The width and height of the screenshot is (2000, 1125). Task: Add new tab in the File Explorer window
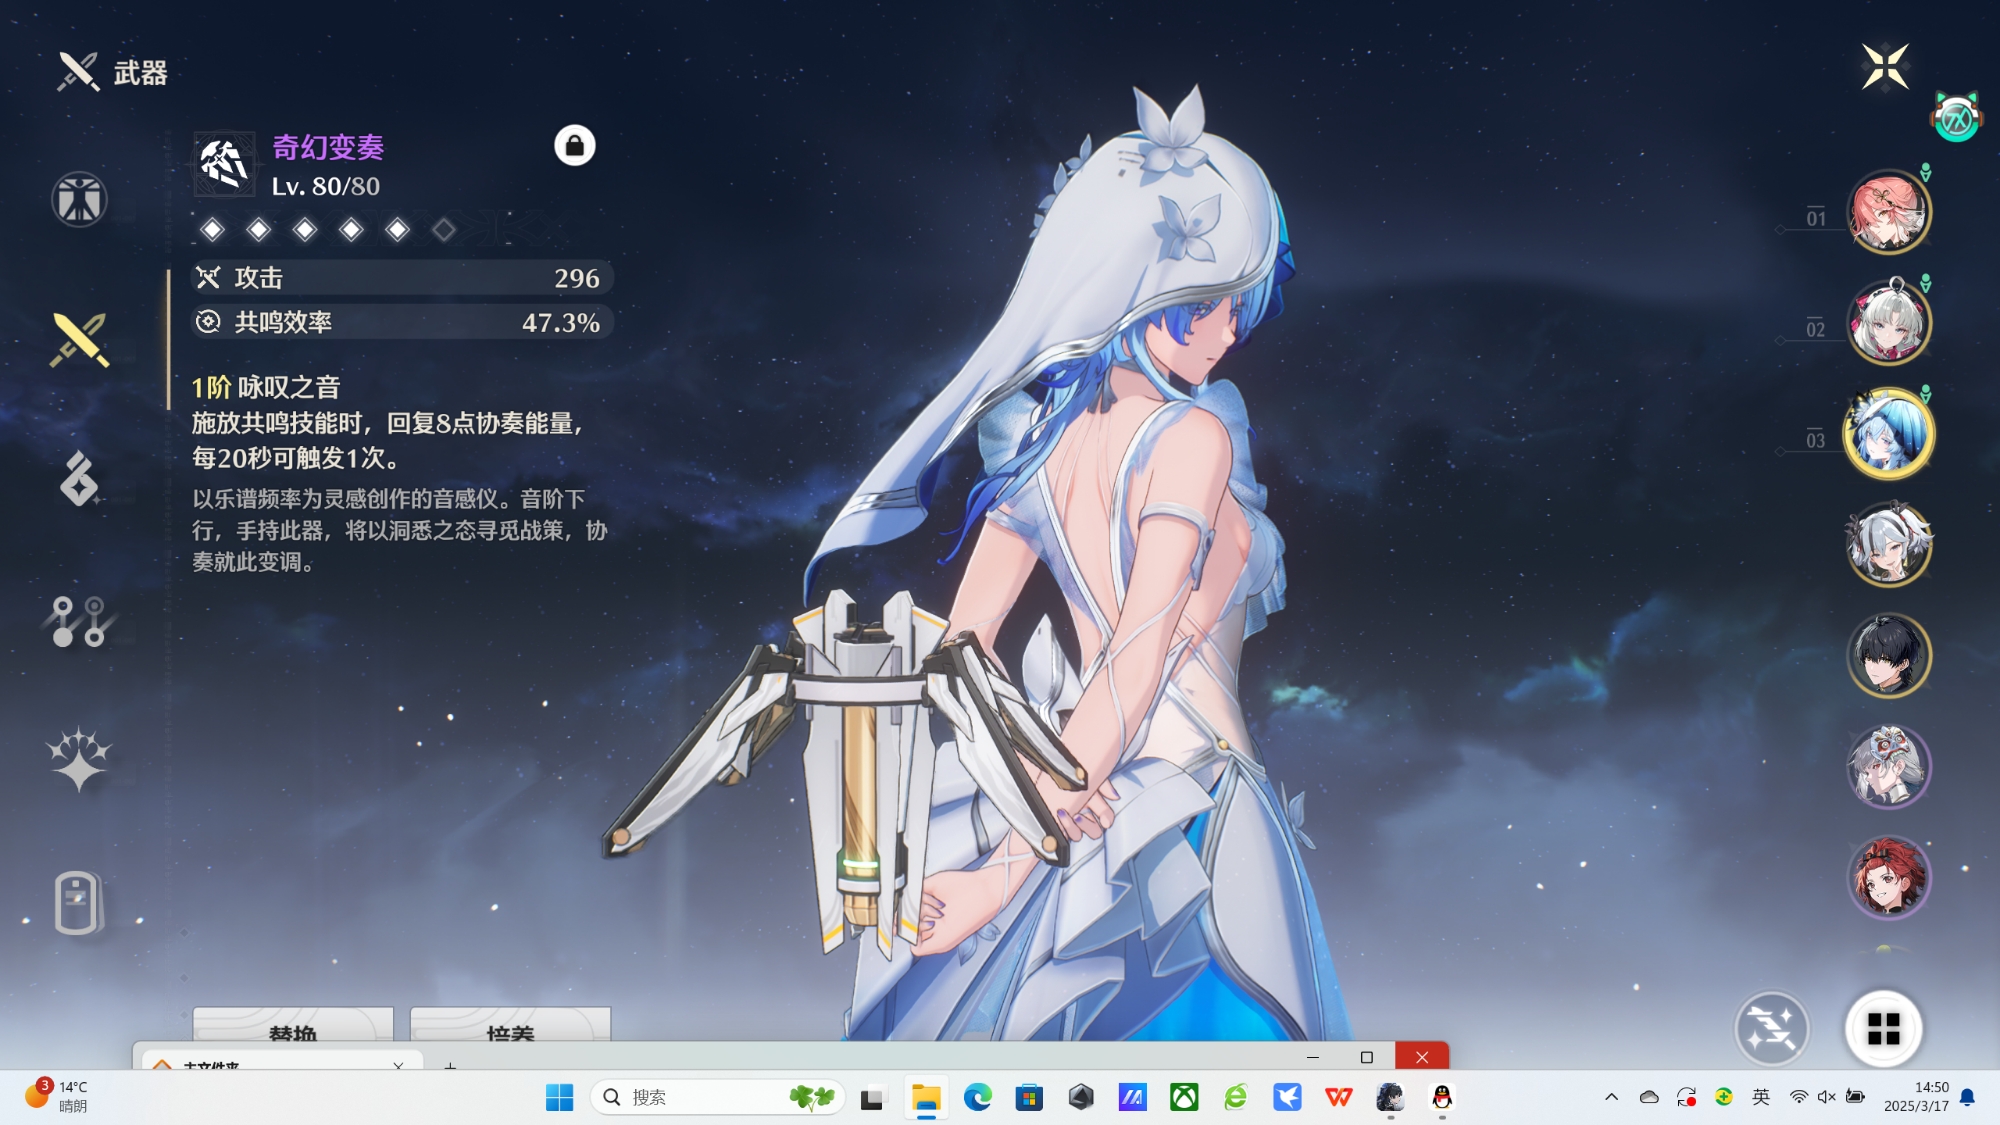click(450, 1066)
